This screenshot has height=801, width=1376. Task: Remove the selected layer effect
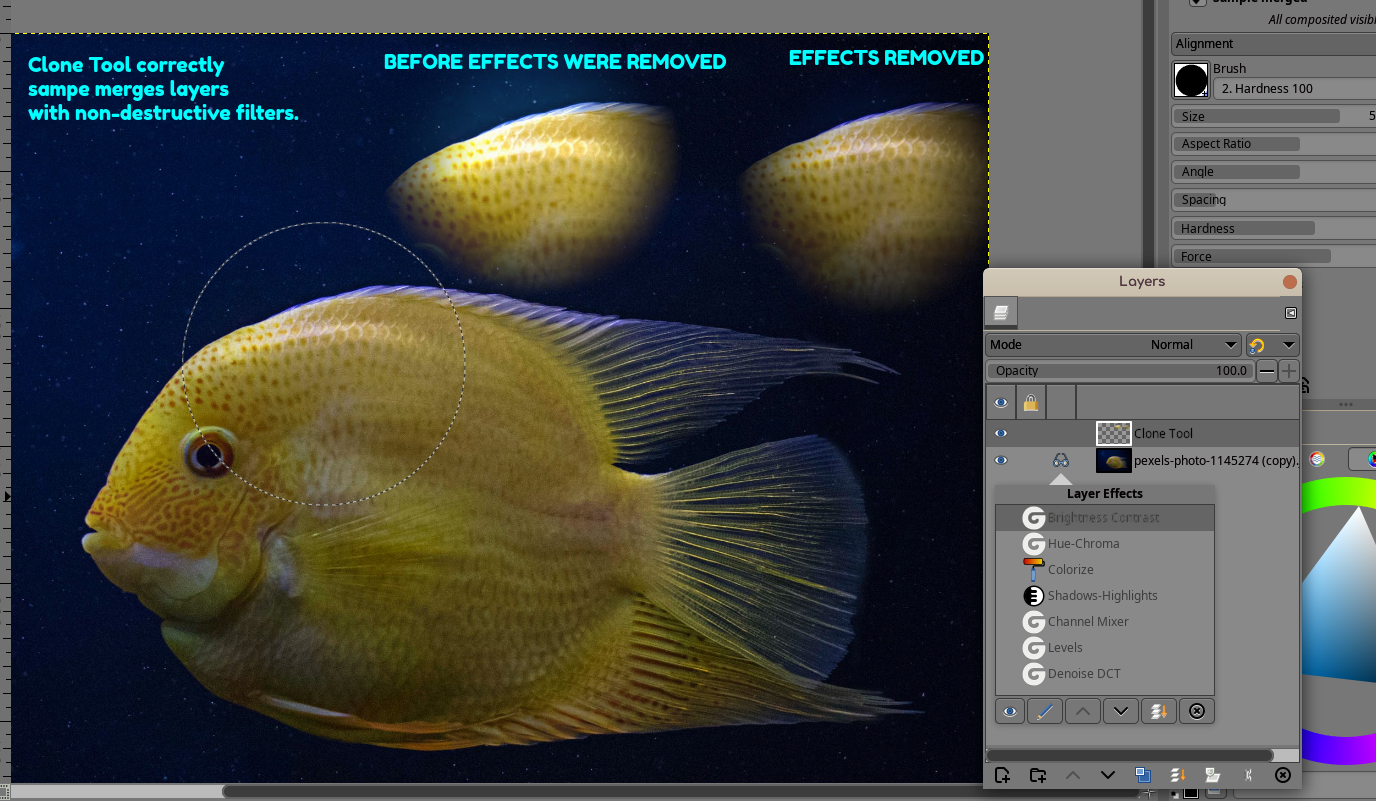click(1196, 712)
